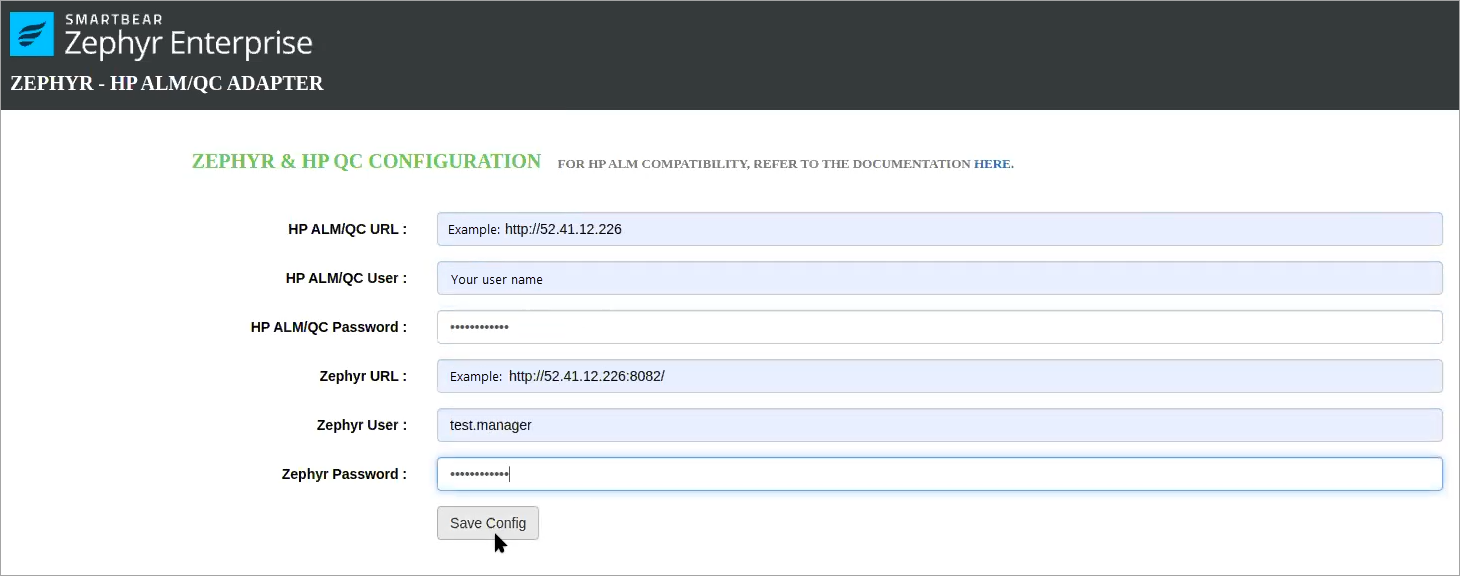Open the HERE documentation link

coord(991,164)
